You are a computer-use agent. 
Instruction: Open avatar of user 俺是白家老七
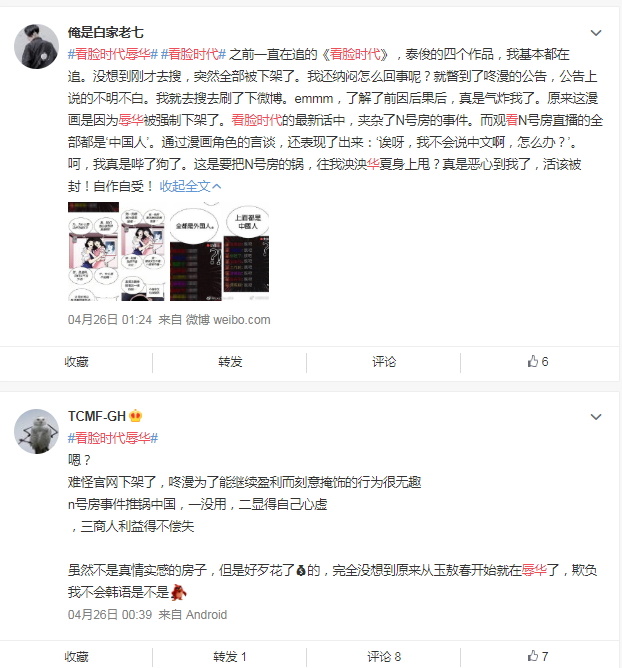36,46
